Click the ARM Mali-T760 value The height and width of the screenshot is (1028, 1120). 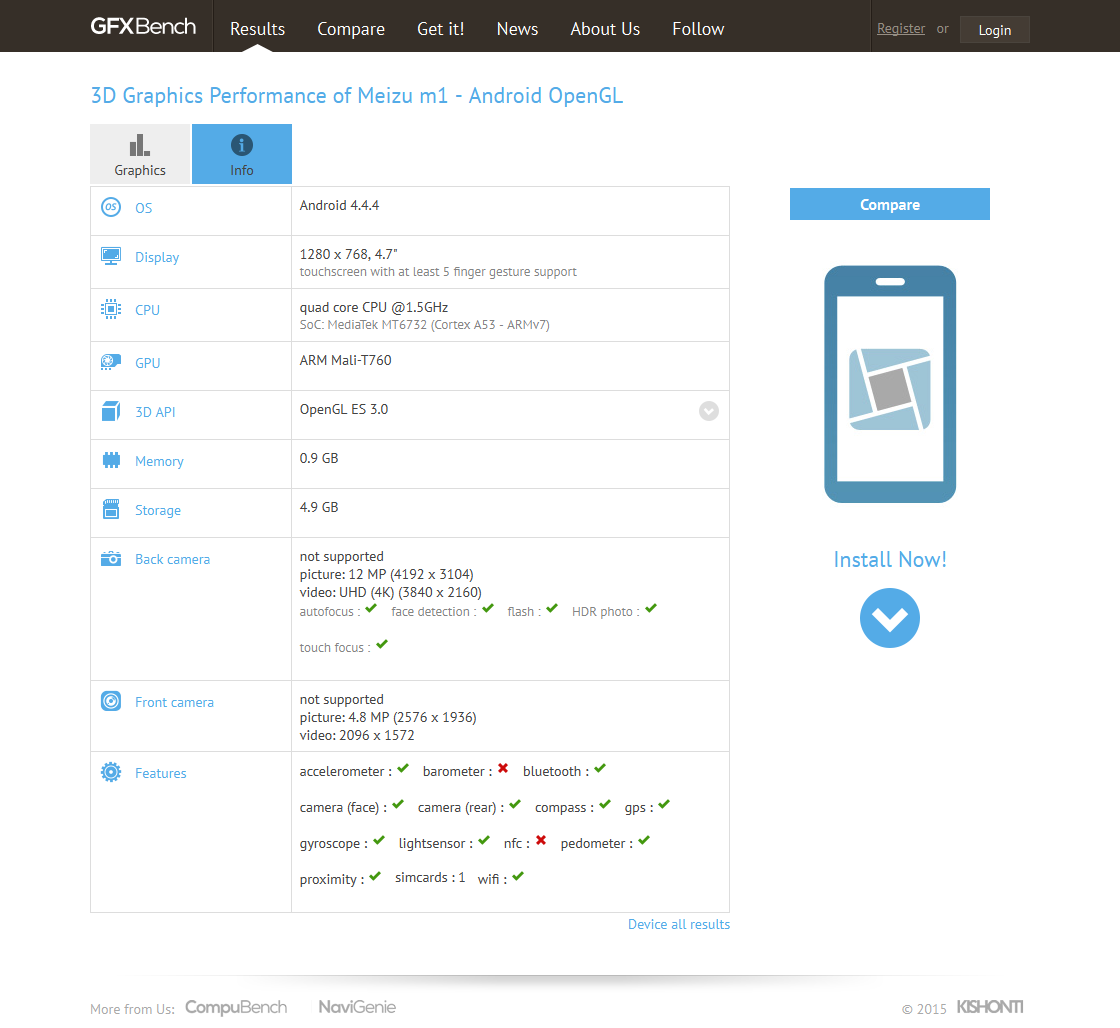346,360
